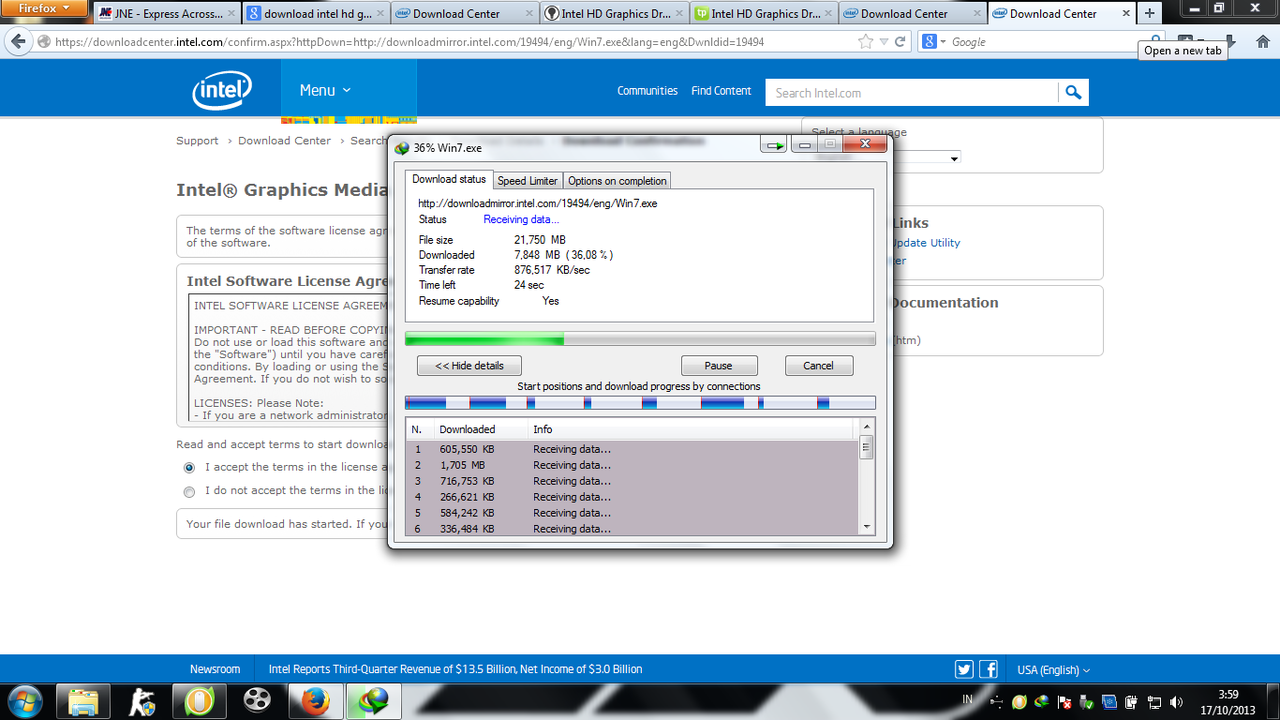Open the USA (English) region selector
Image resolution: width=1280 pixels, height=720 pixels.
click(x=1053, y=670)
